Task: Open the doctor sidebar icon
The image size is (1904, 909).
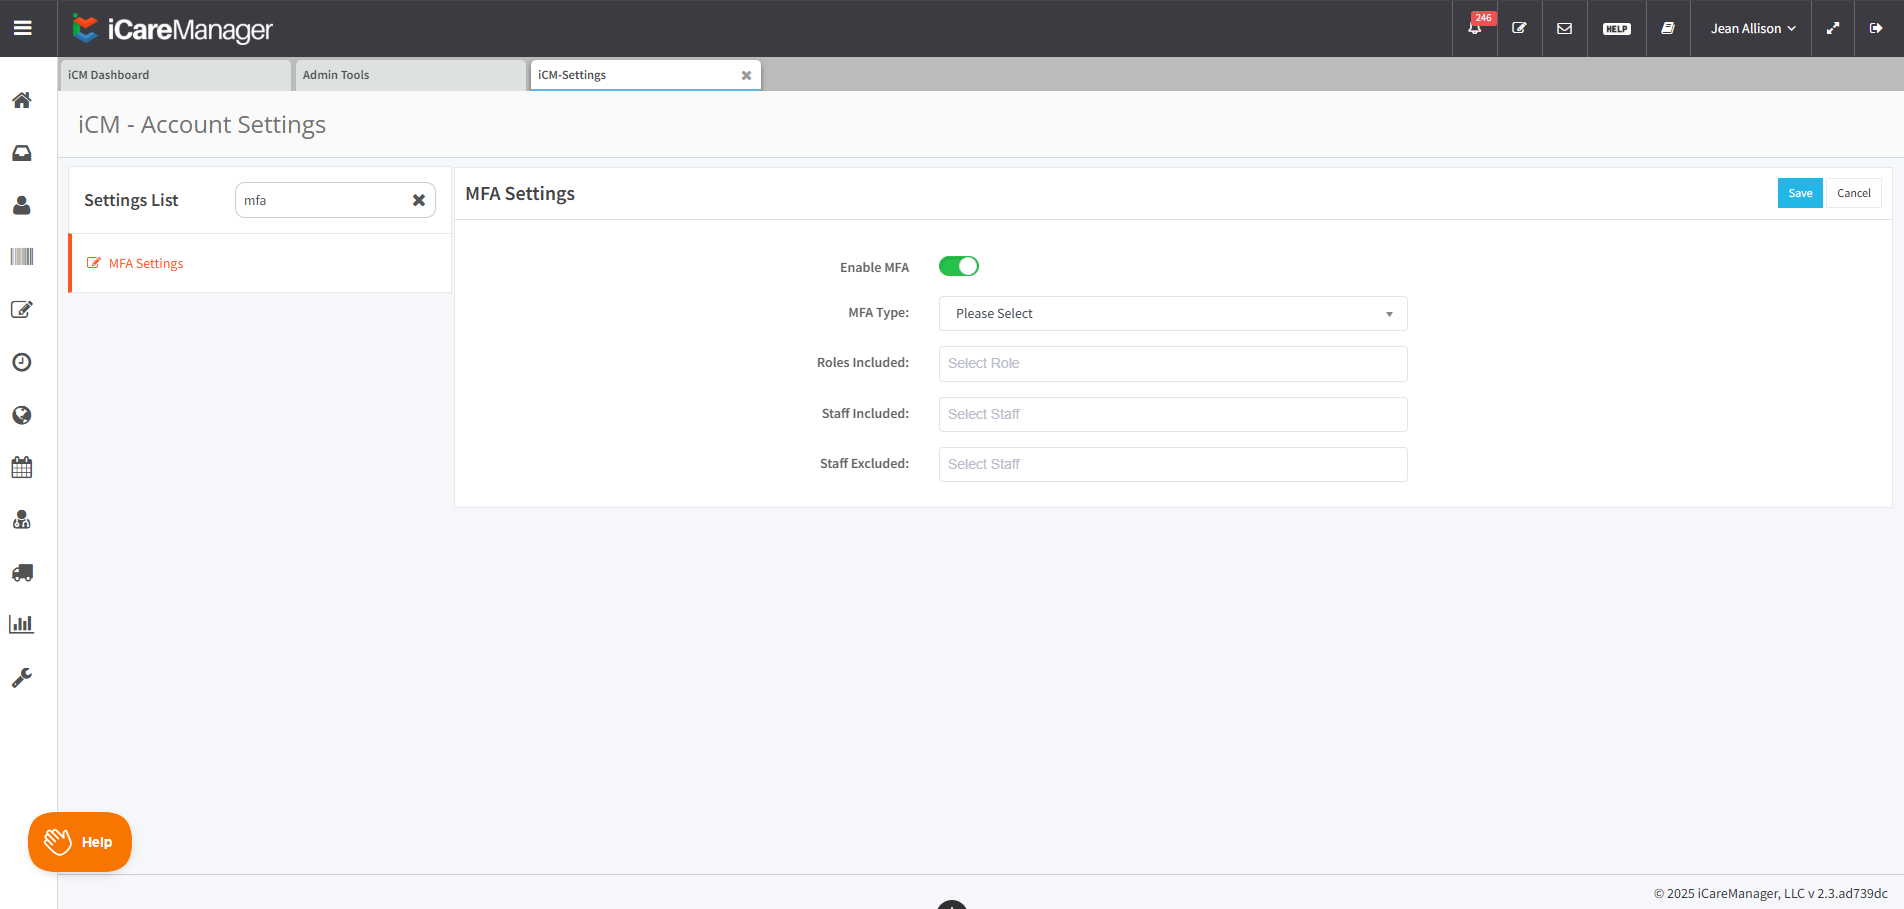Action: [x=22, y=520]
